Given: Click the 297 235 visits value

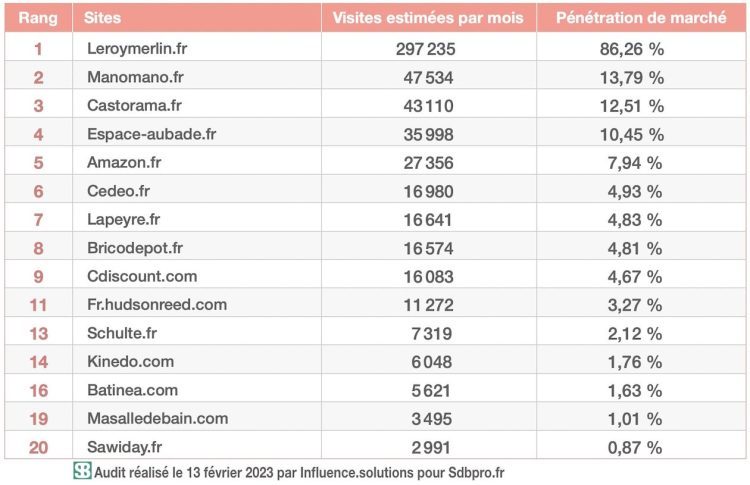Looking at the screenshot, I should point(429,48).
